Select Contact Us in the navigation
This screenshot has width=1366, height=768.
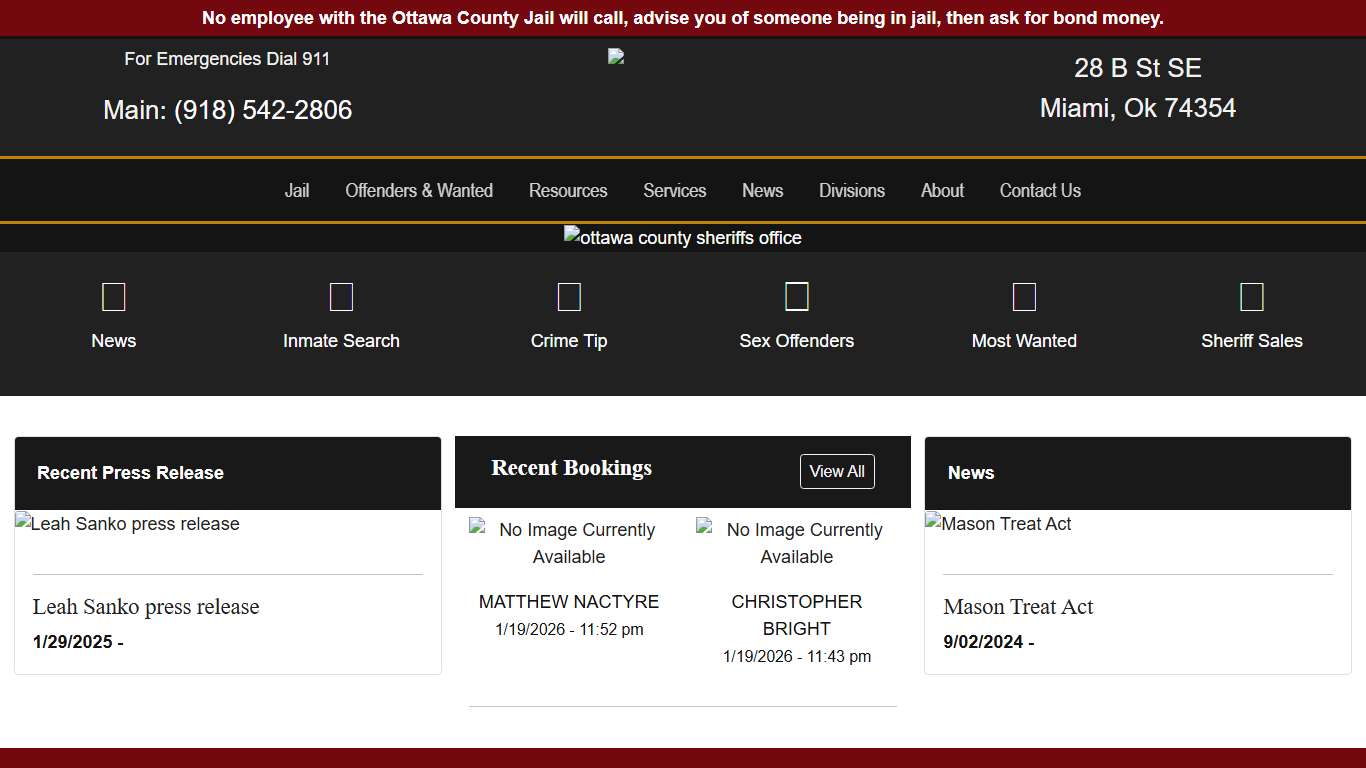click(1040, 190)
